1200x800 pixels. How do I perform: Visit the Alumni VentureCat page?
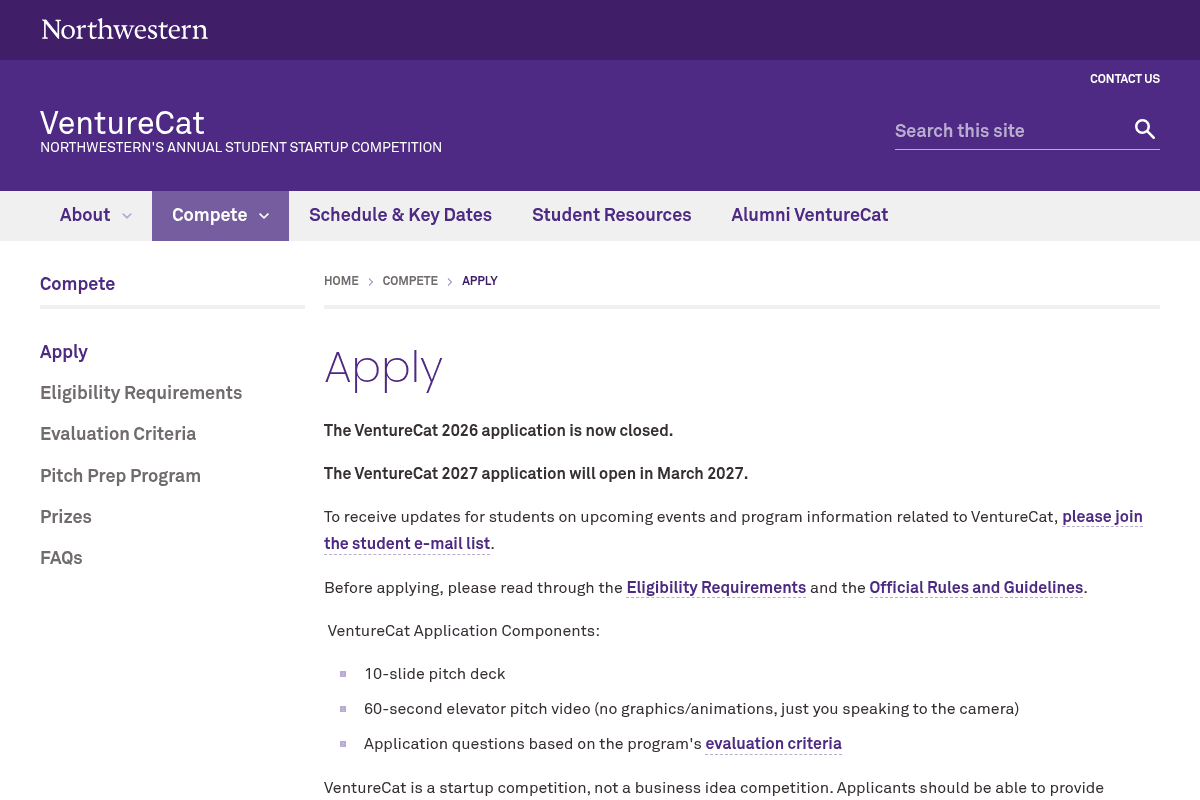point(809,215)
